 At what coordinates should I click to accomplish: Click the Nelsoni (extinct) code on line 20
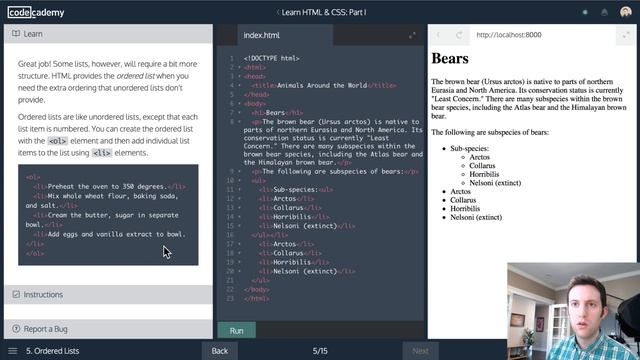(307, 271)
